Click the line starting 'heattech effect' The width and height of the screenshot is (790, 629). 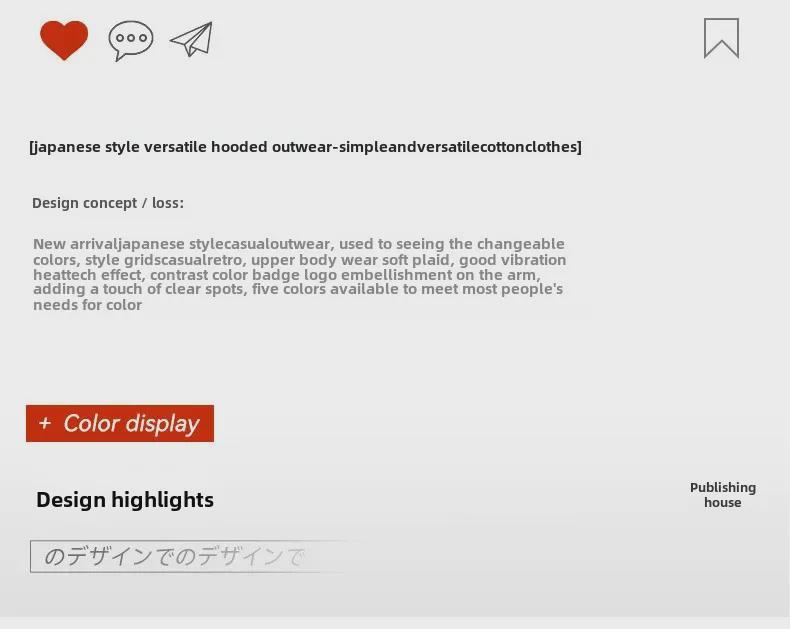pyautogui.click(x=286, y=275)
